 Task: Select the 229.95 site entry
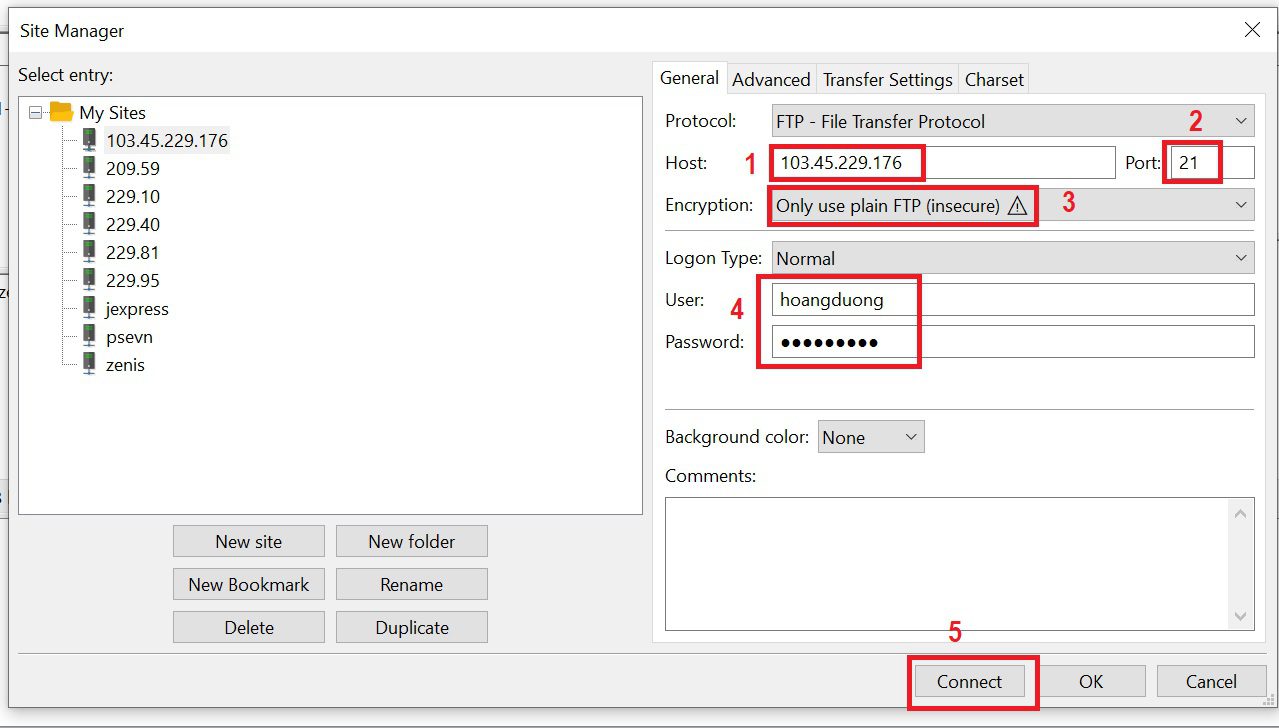(133, 280)
